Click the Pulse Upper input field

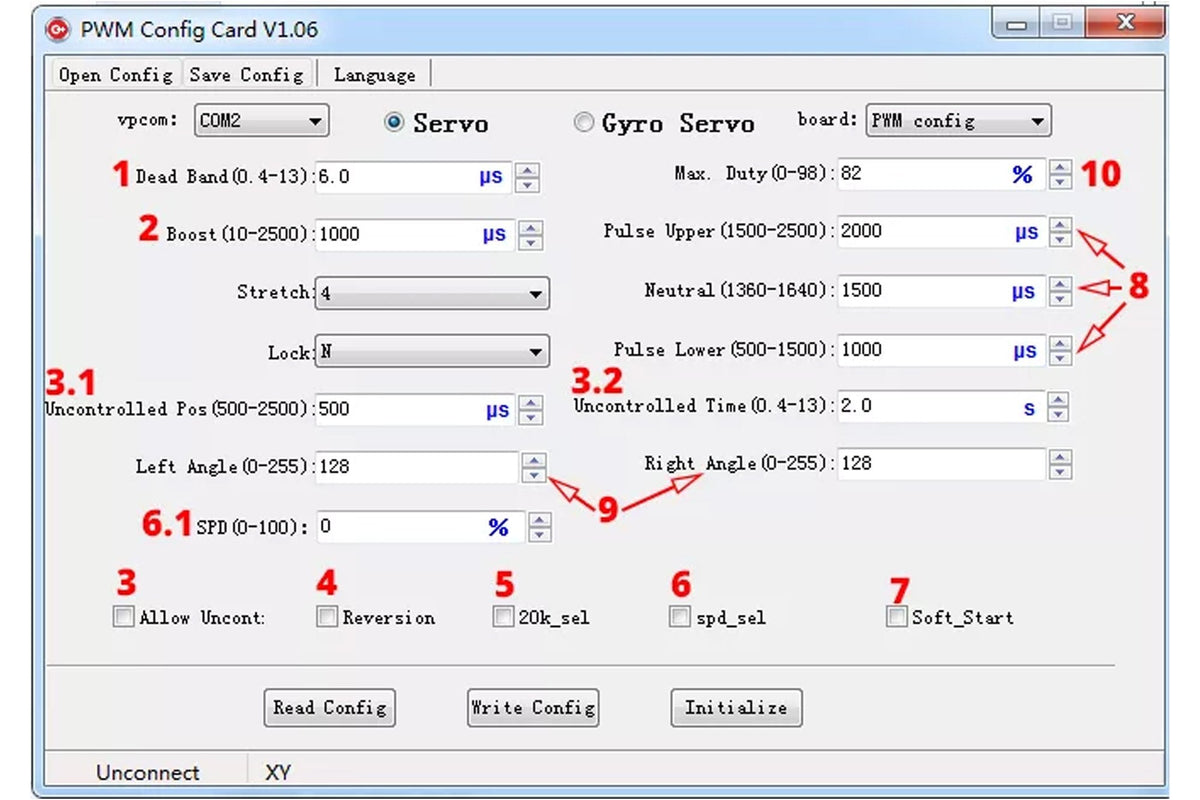coord(941,232)
